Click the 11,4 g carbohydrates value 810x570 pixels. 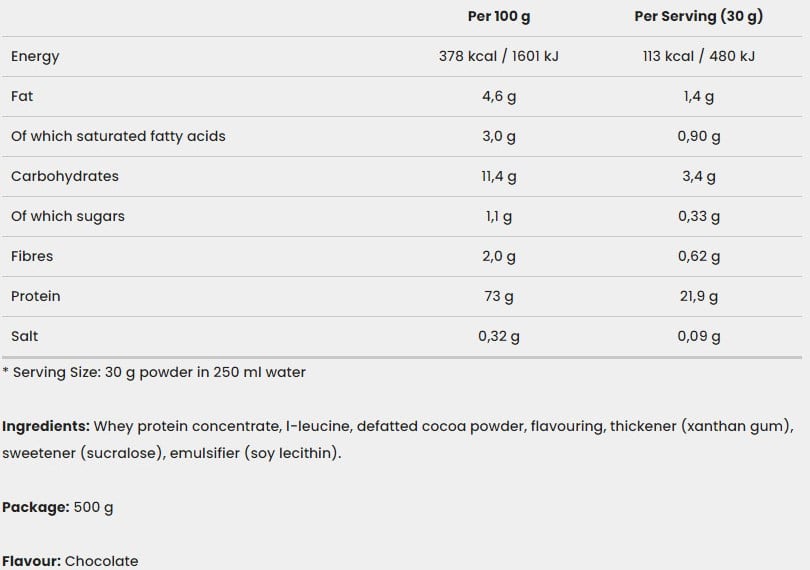point(499,177)
